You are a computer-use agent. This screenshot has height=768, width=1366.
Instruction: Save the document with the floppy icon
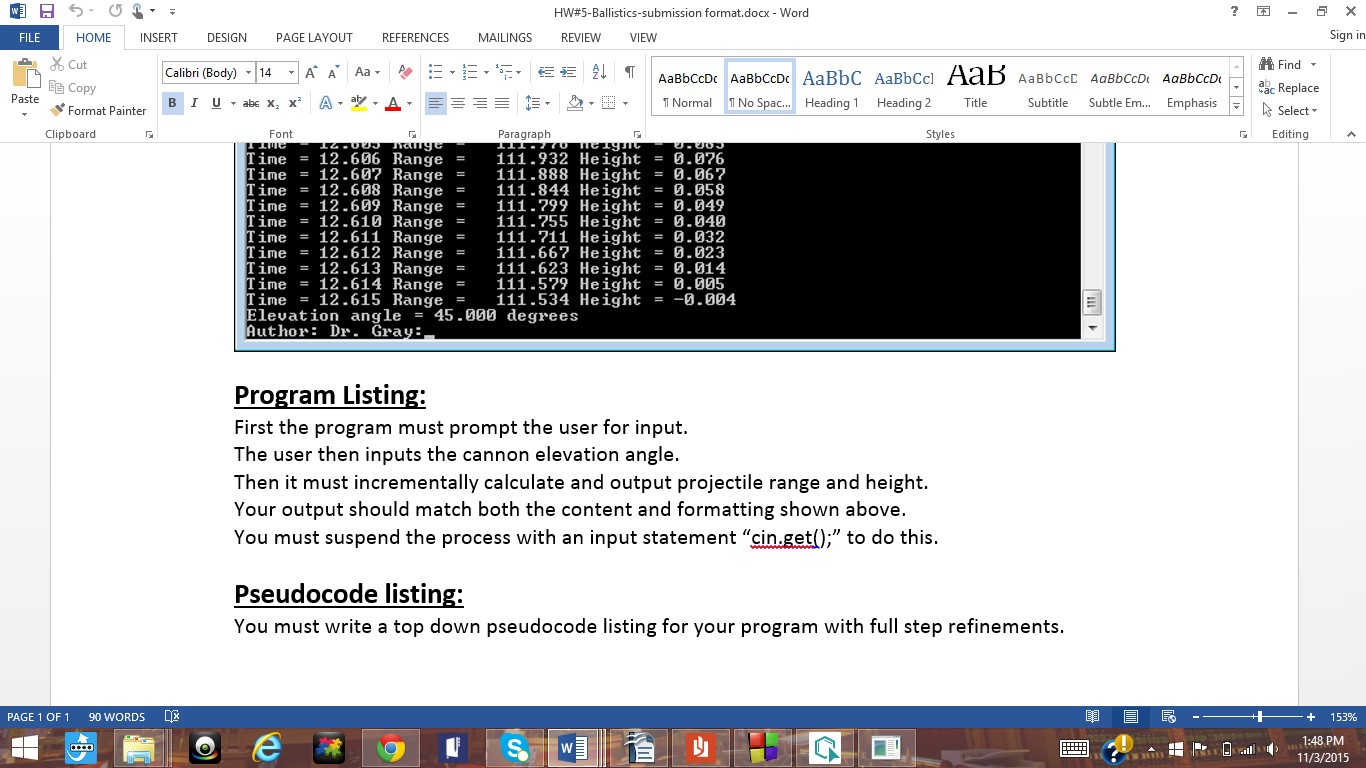coord(46,12)
